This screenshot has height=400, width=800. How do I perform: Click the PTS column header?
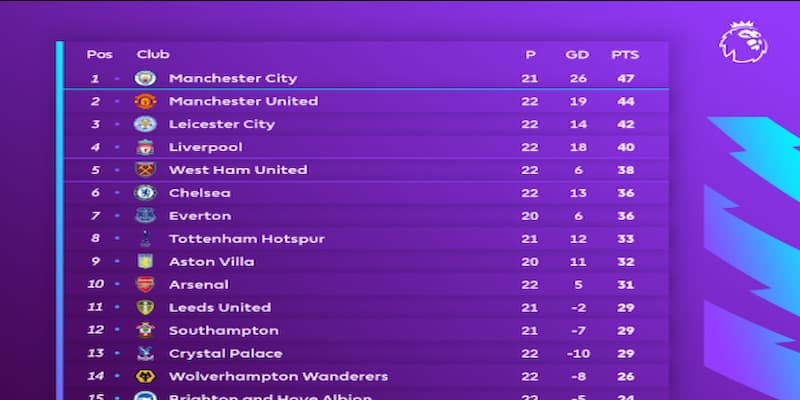625,55
